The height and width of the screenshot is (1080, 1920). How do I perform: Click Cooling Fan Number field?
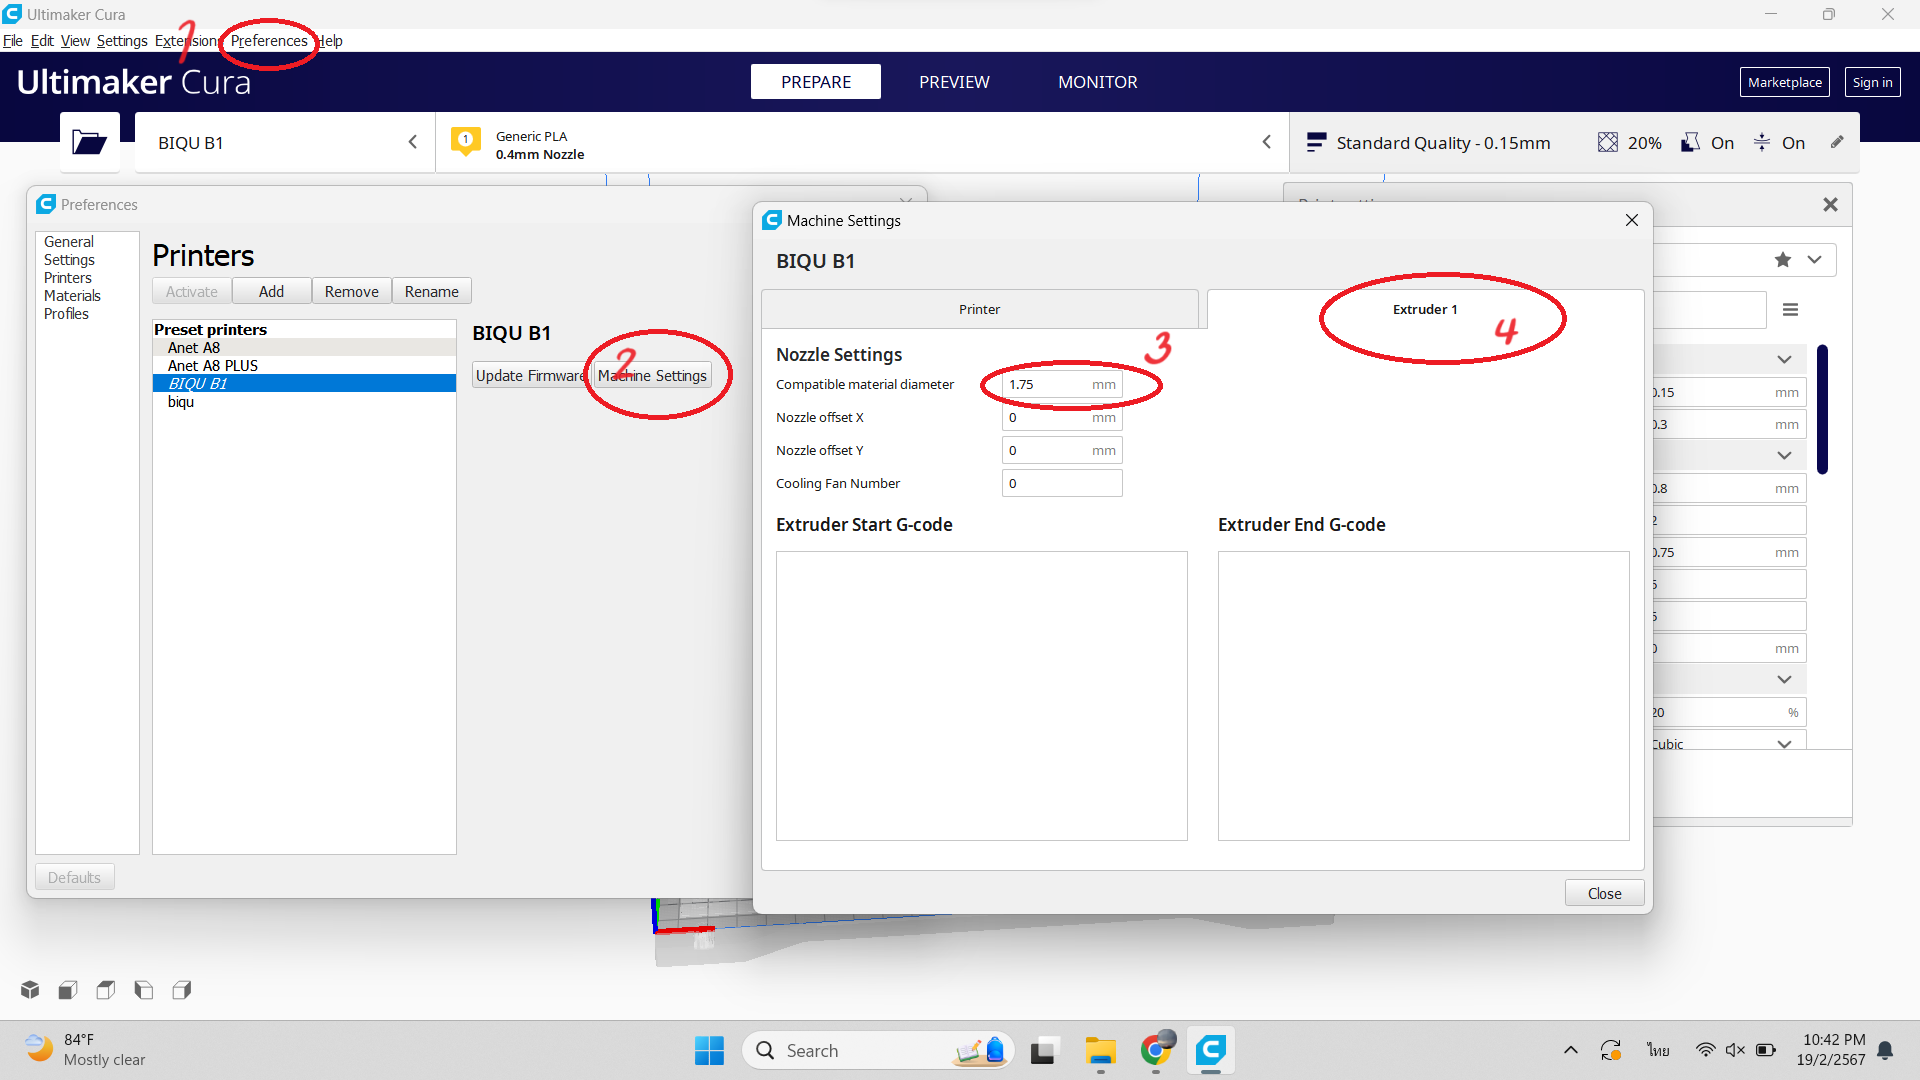click(1062, 483)
